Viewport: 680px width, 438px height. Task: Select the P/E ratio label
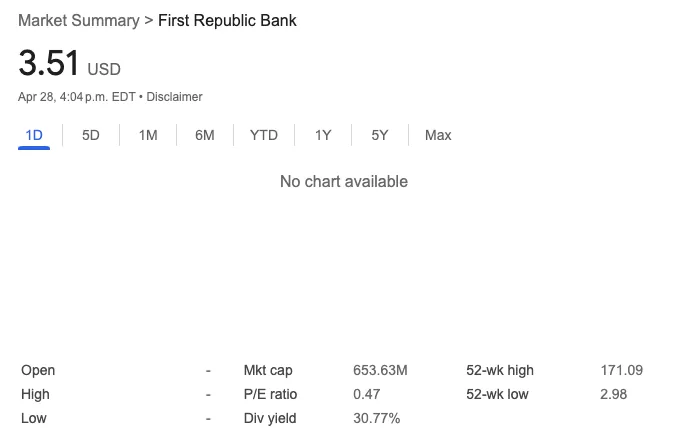270,394
